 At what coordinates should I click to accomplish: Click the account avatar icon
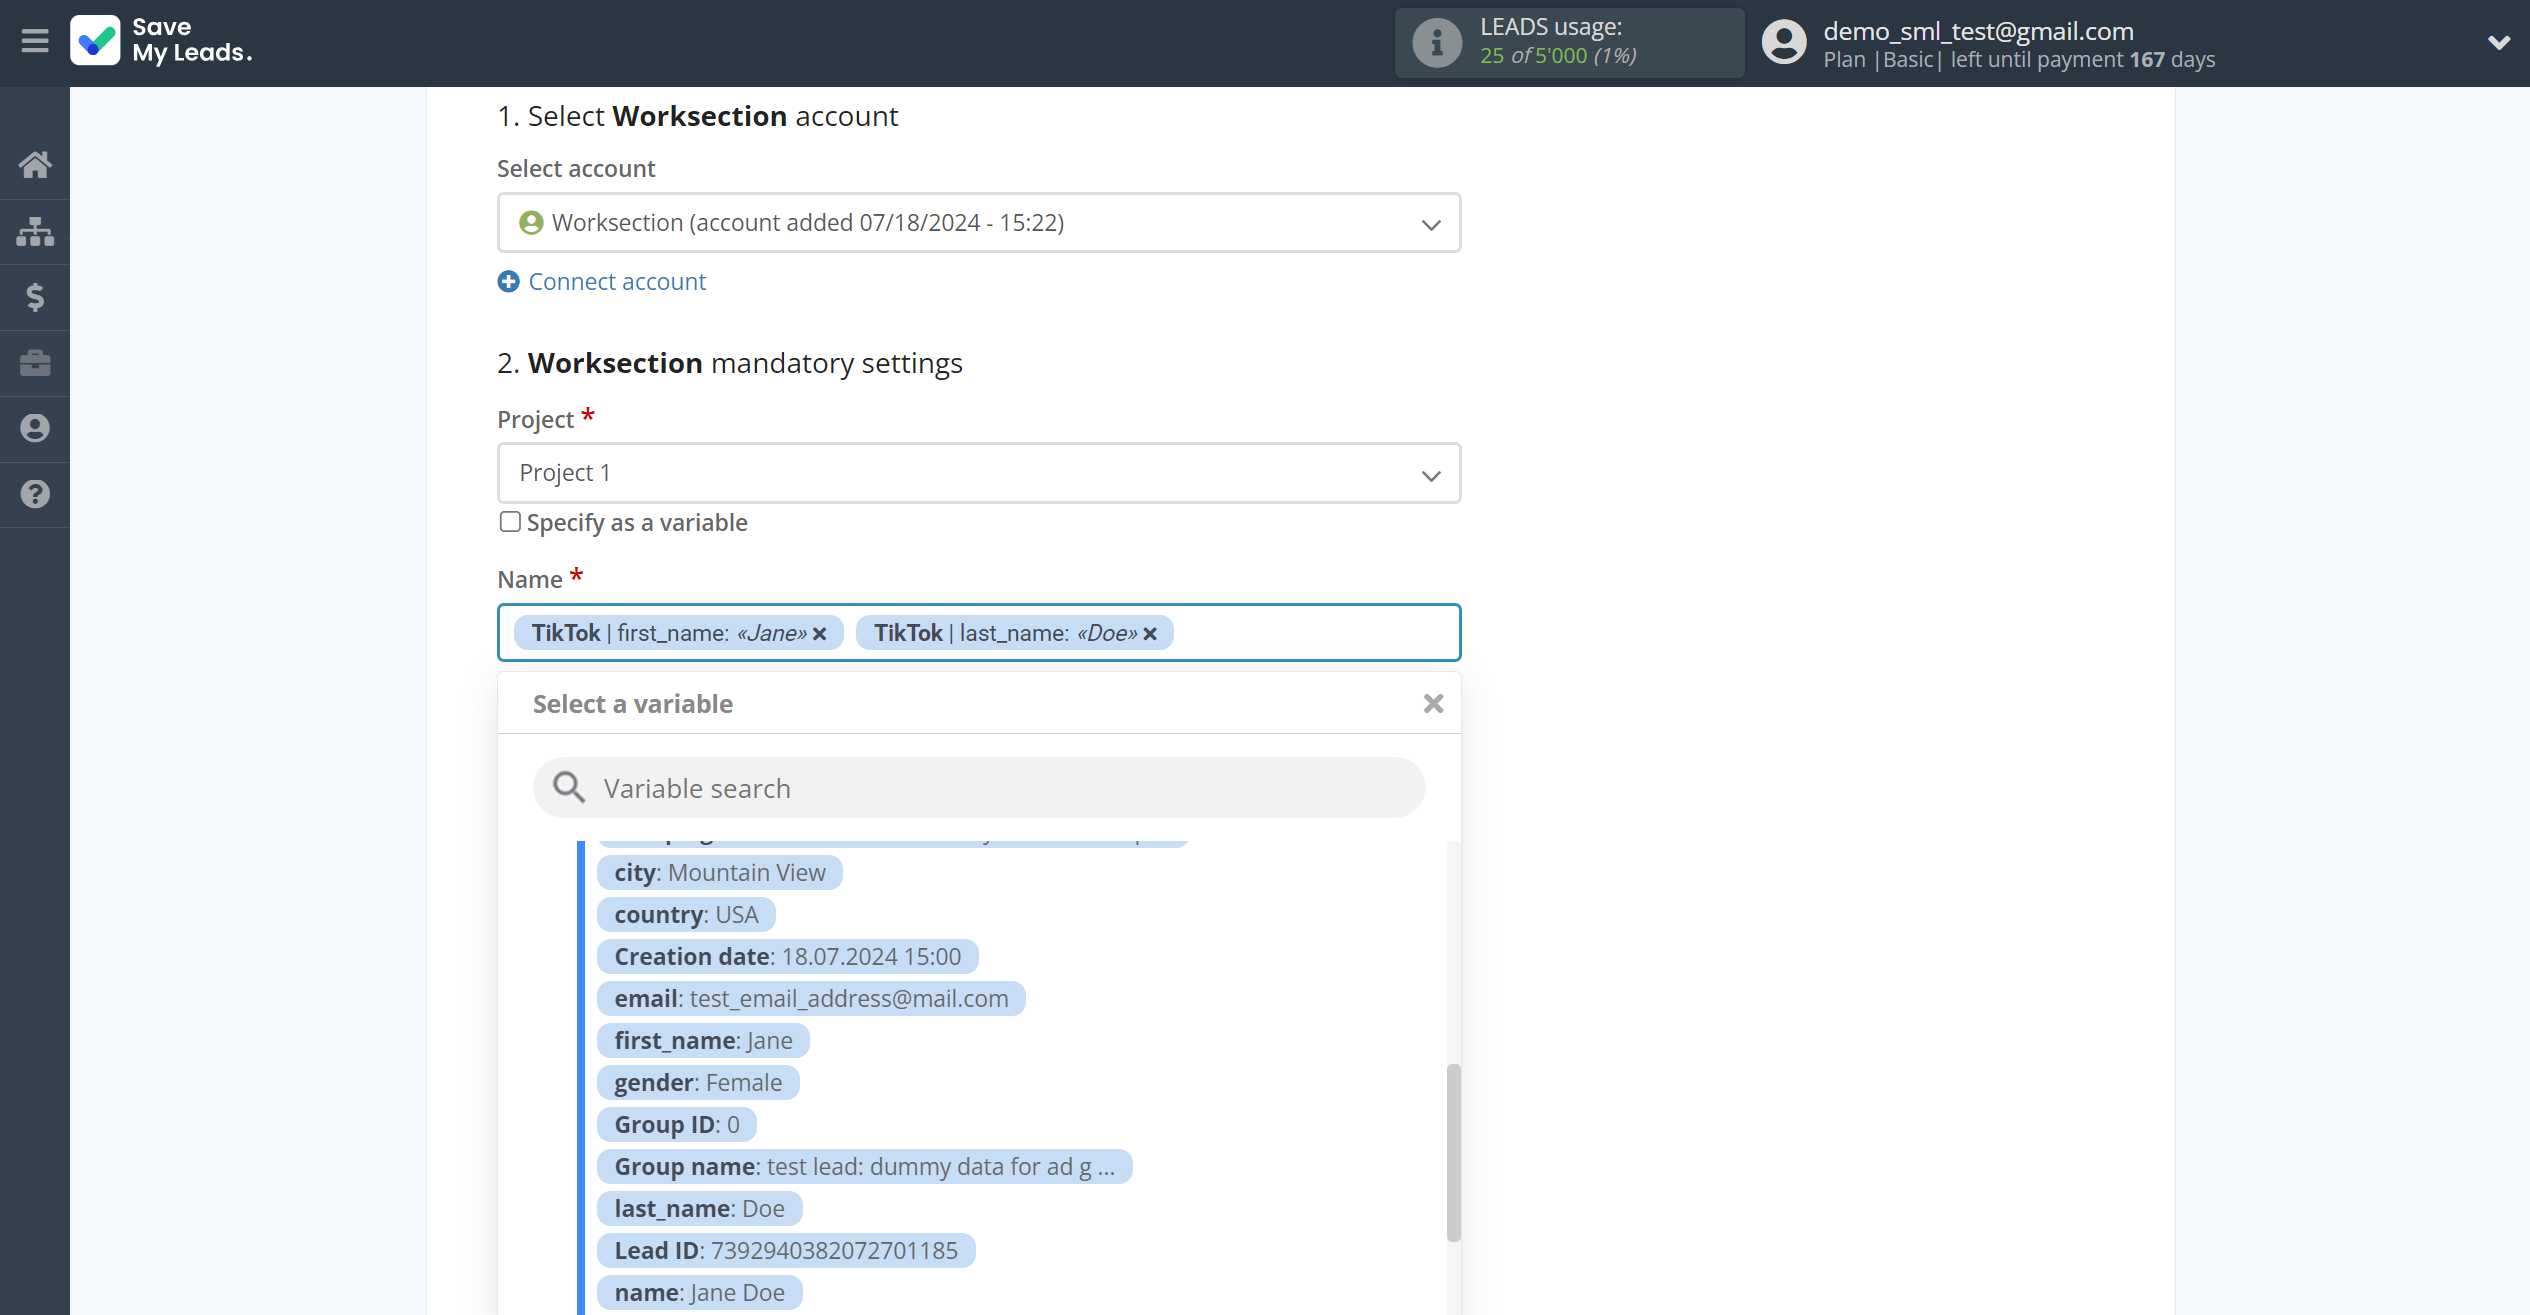(1784, 42)
